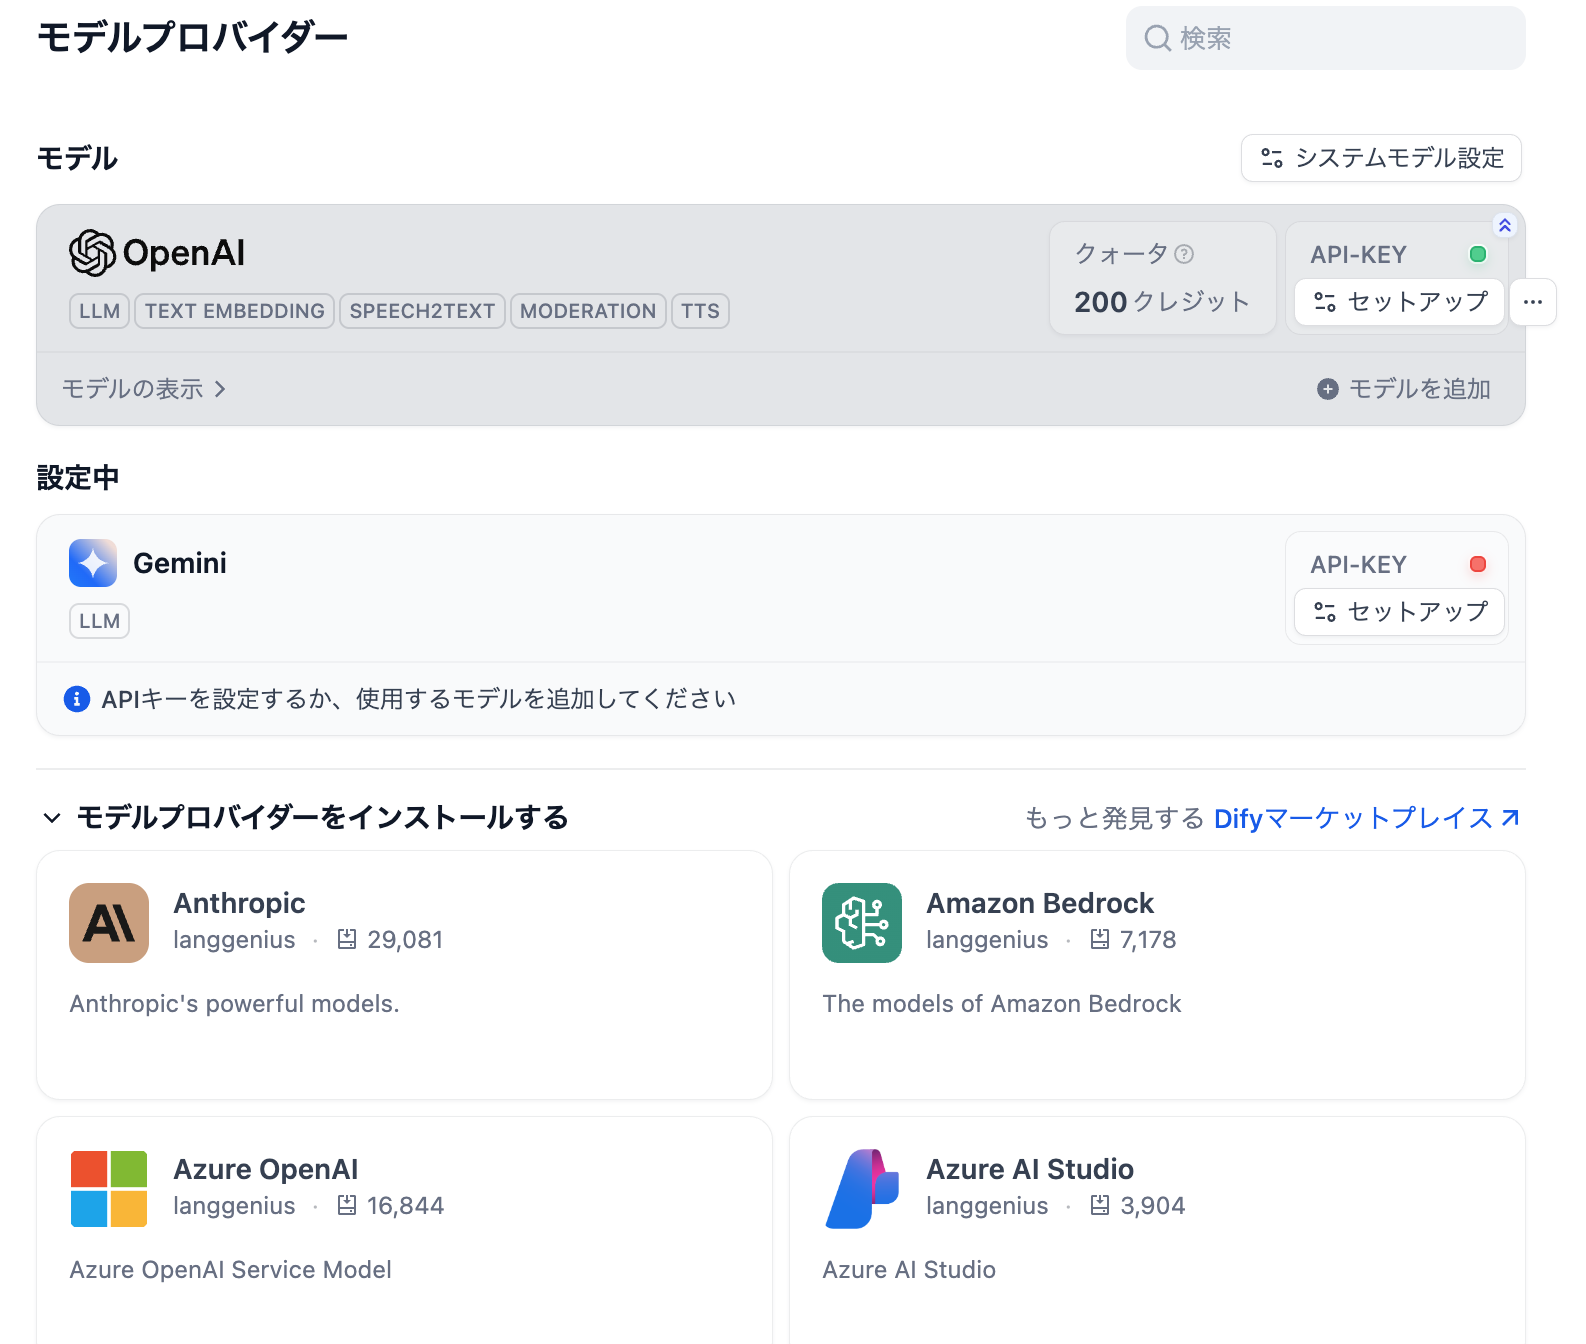Click Gemini セットアップ button
The image size is (1586, 1344).
[x=1400, y=612]
